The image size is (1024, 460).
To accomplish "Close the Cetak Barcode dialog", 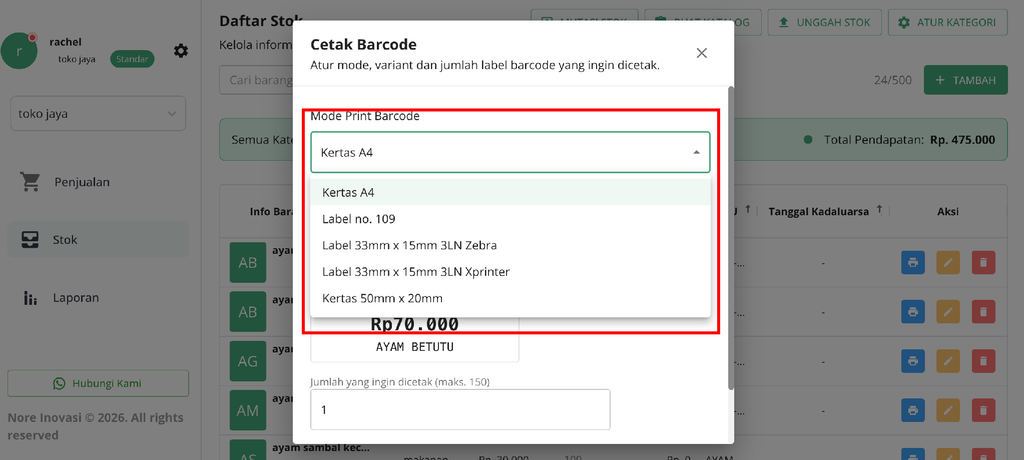I will coord(702,53).
